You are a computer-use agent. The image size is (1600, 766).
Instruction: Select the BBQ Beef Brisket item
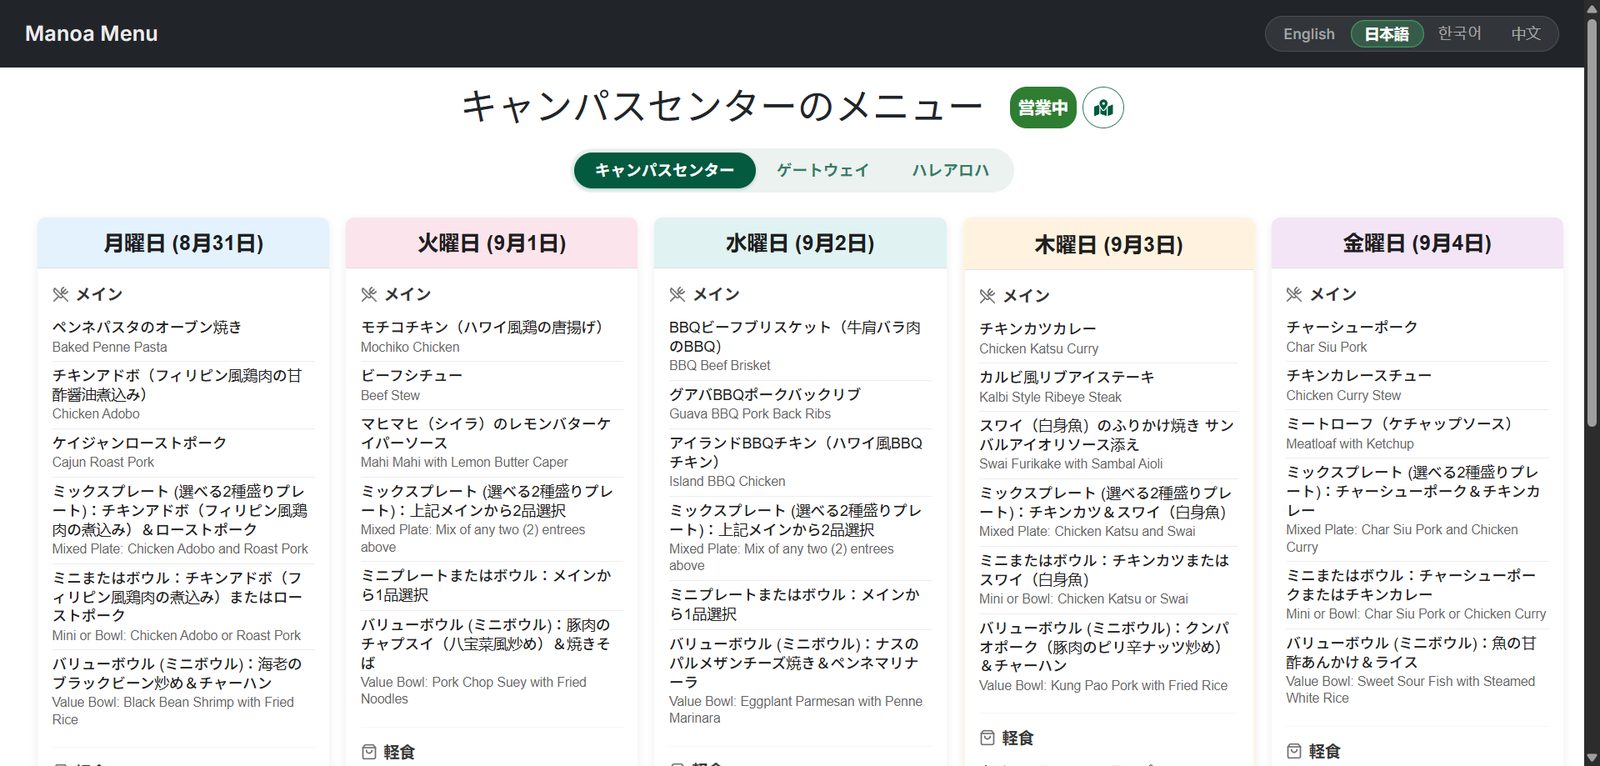click(x=800, y=346)
